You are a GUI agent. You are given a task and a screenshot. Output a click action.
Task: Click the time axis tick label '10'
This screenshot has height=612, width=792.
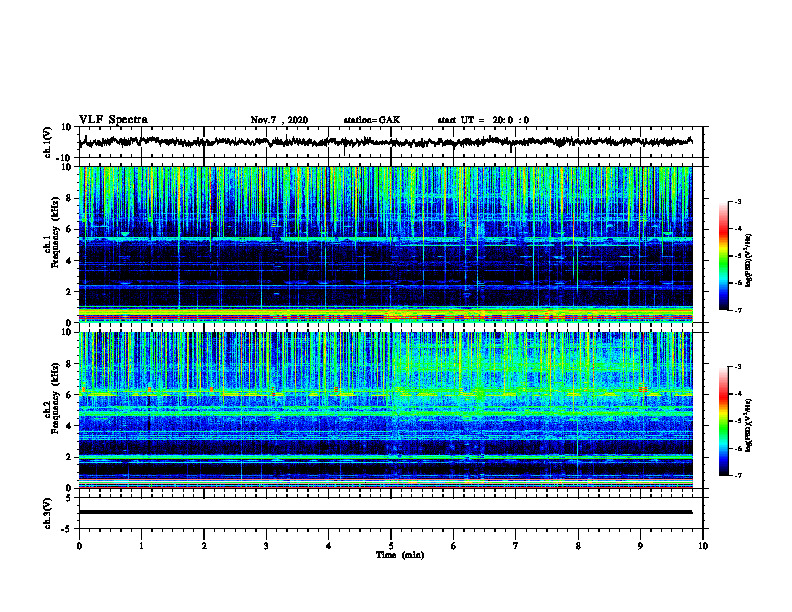coord(703,546)
